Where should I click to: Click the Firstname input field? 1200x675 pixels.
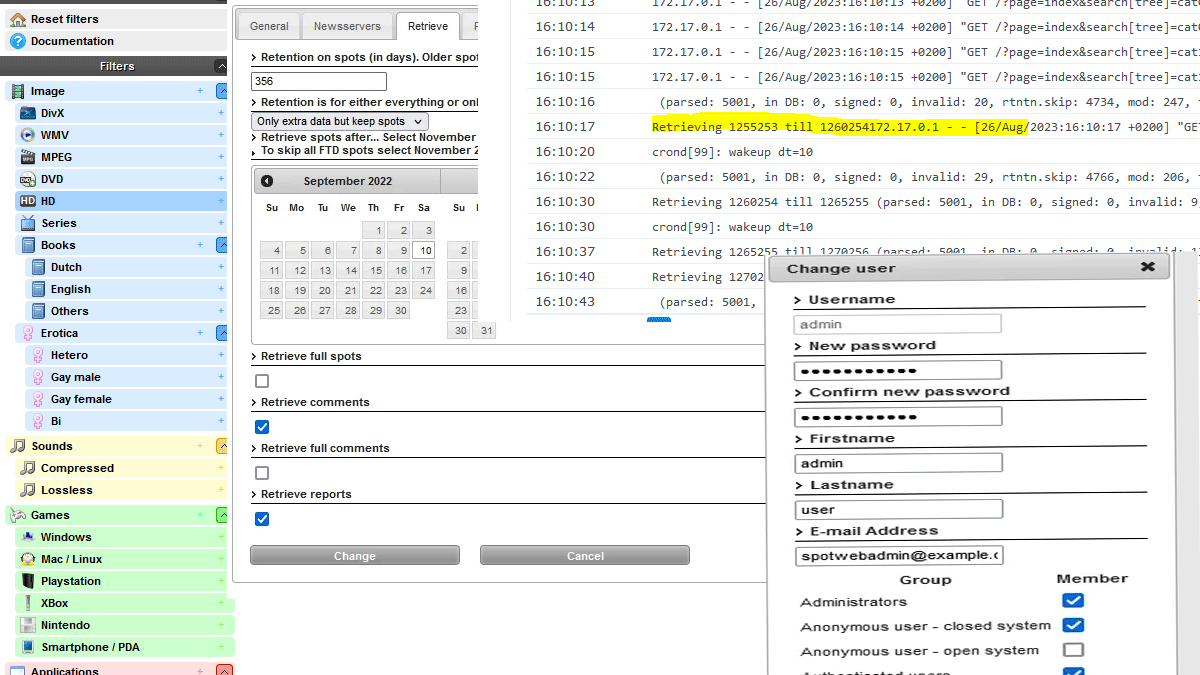(x=898, y=463)
